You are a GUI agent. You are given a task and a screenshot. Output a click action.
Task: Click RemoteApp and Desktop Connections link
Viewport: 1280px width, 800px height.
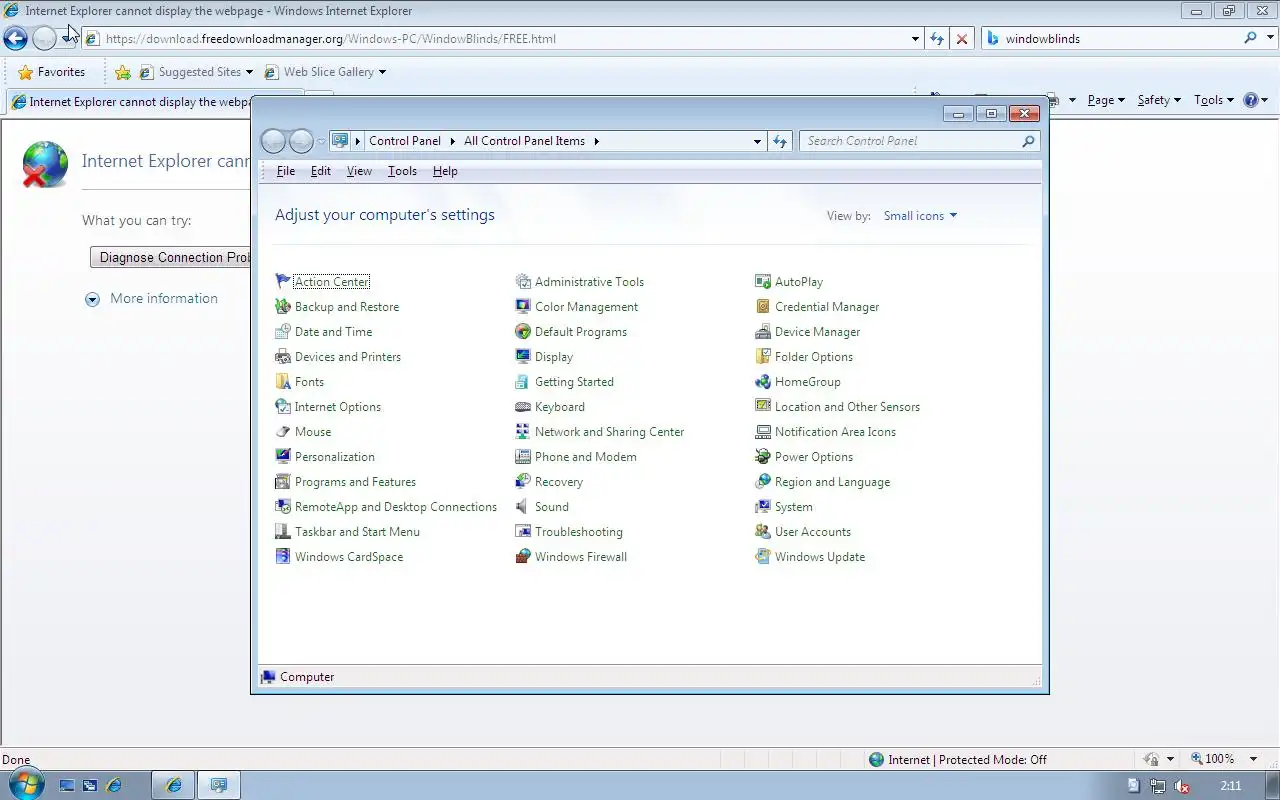(395, 507)
